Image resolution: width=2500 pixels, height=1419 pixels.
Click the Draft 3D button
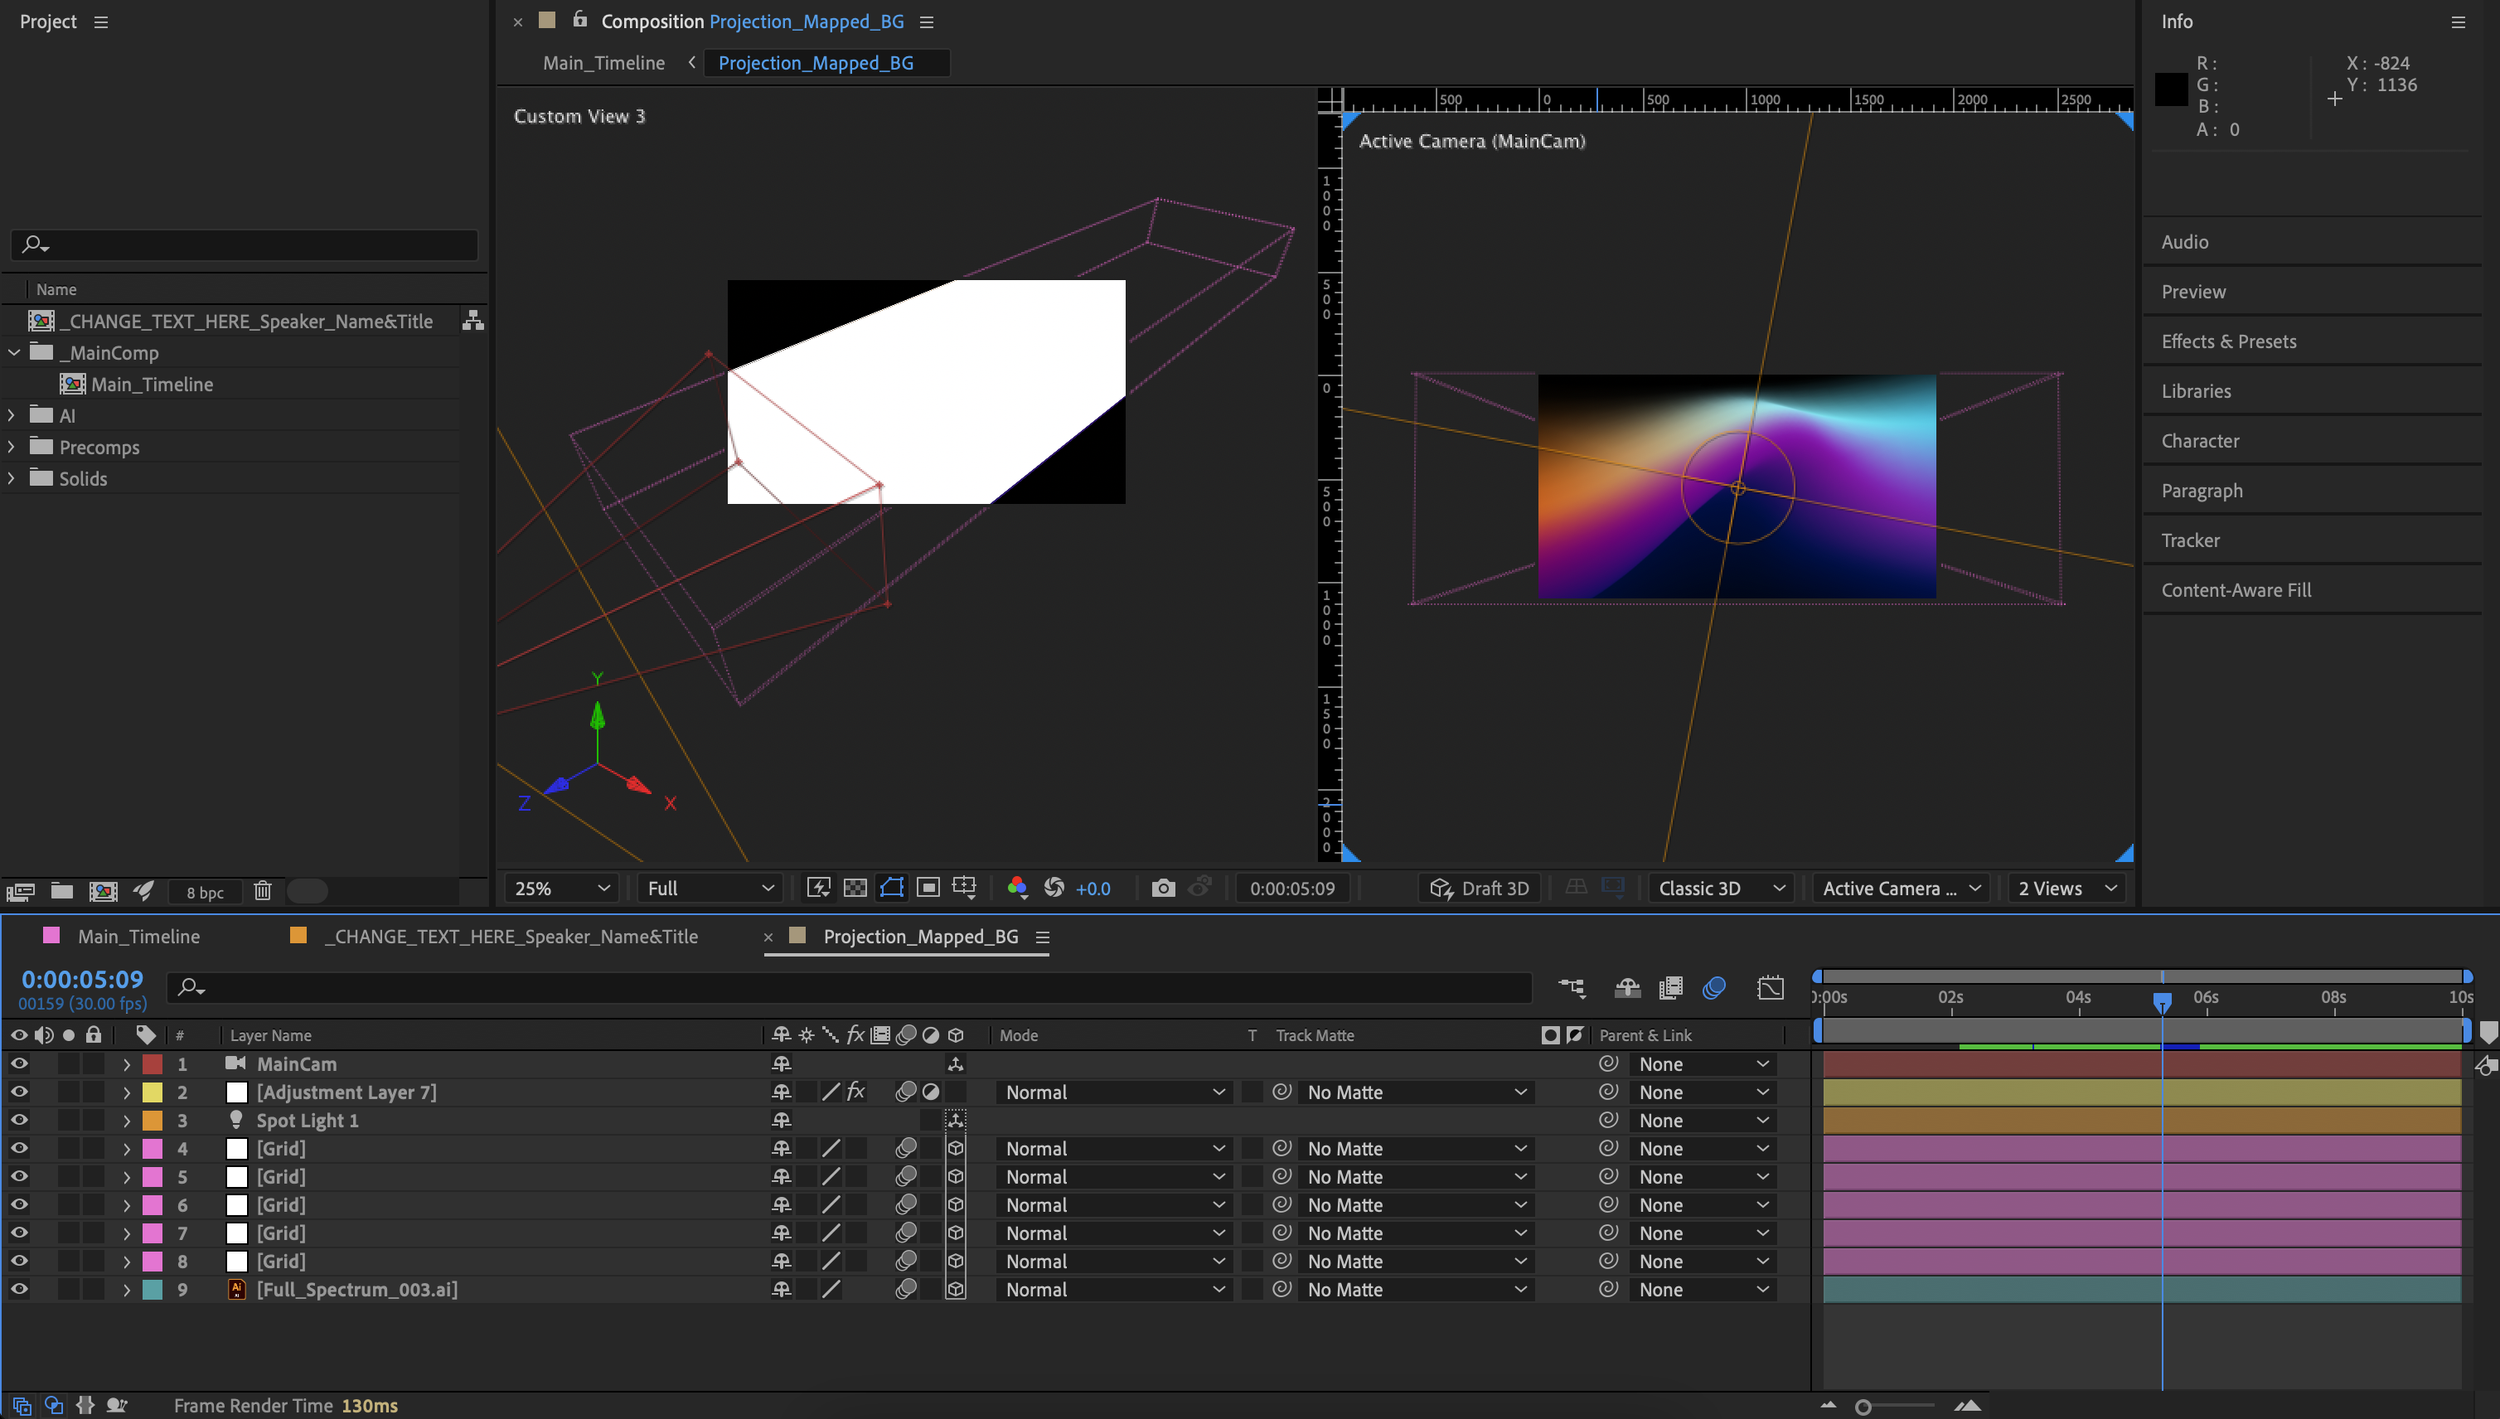pyautogui.click(x=1480, y=888)
